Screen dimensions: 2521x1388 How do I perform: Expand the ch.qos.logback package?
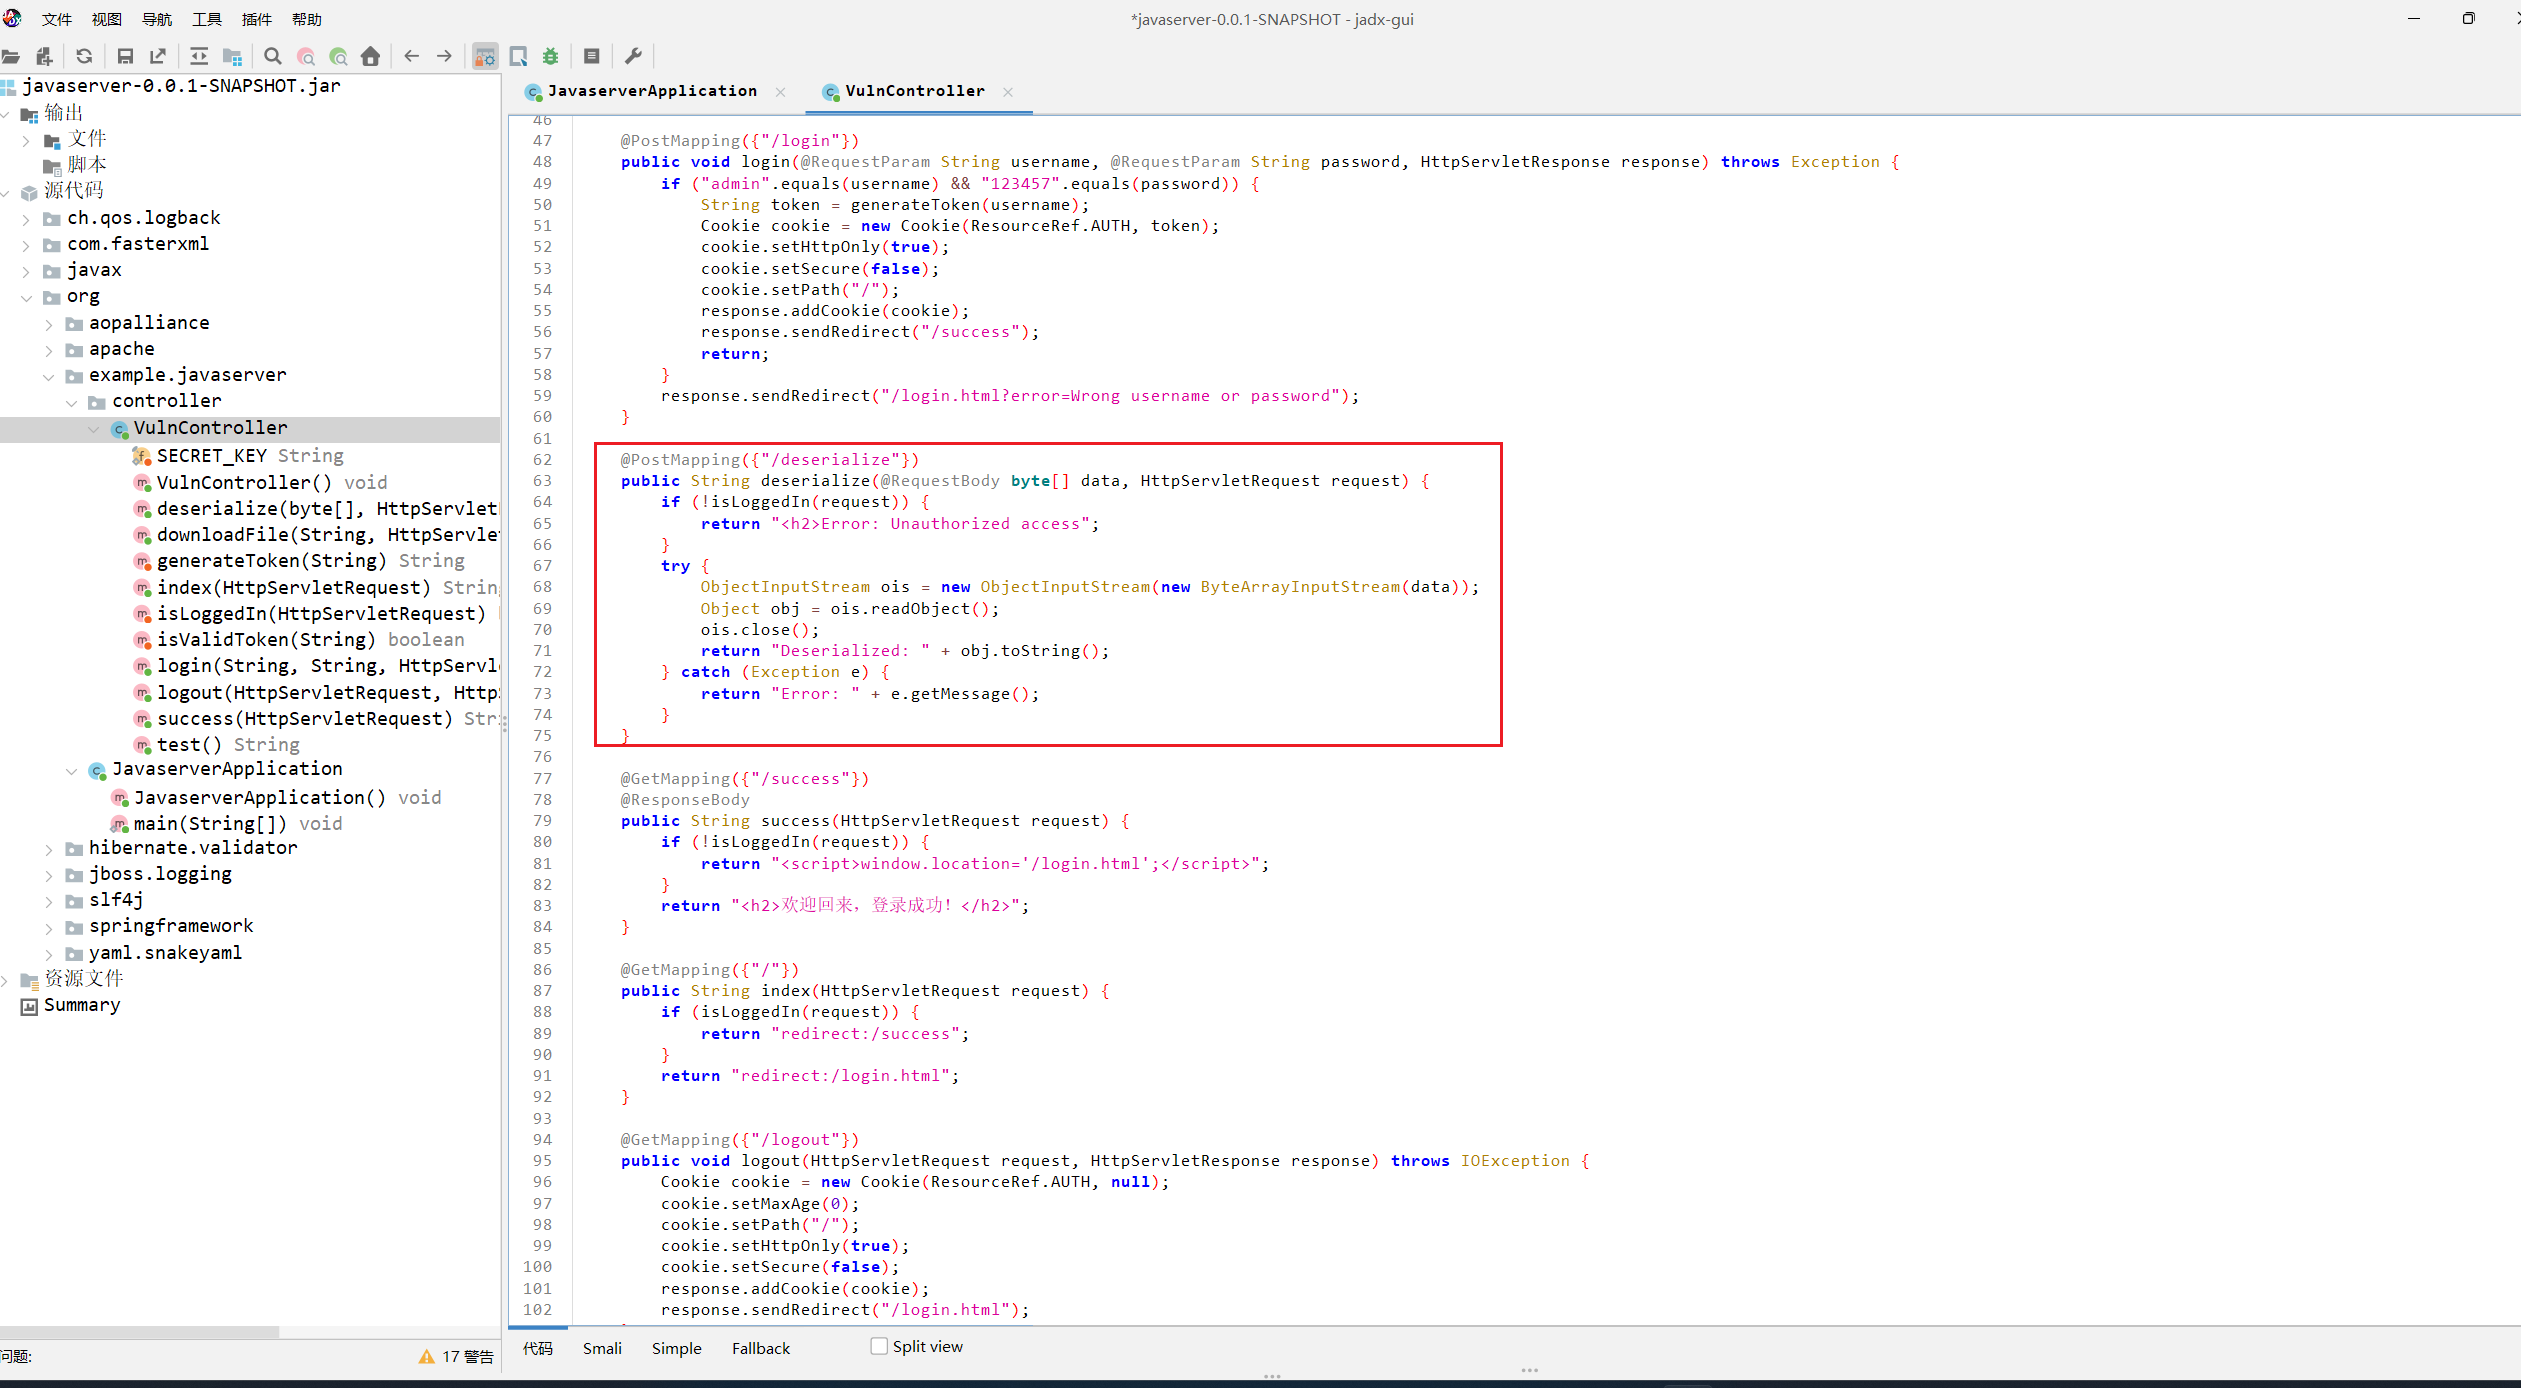coord(26,219)
